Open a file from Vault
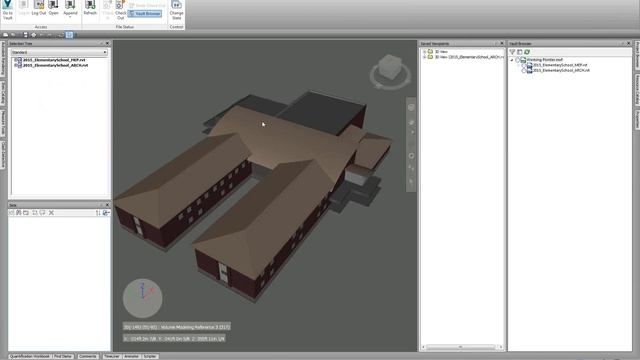 pos(53,8)
